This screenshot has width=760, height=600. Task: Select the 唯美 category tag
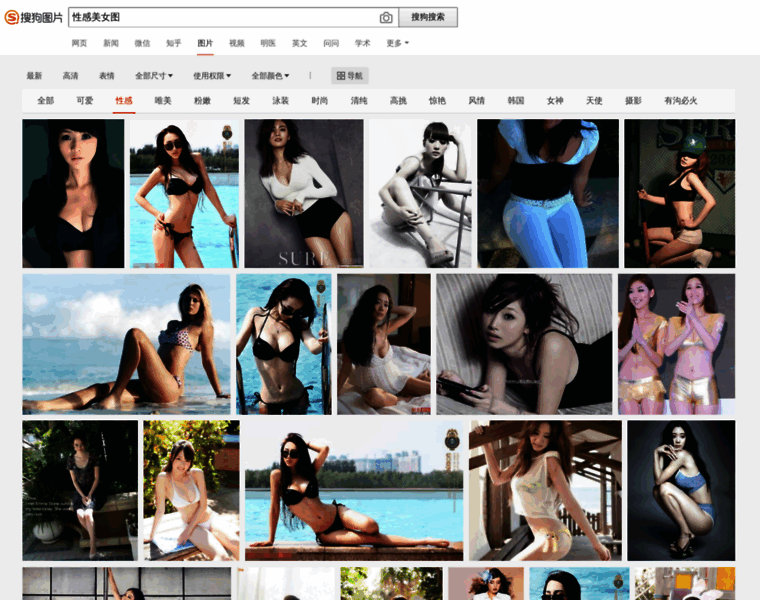pos(163,101)
